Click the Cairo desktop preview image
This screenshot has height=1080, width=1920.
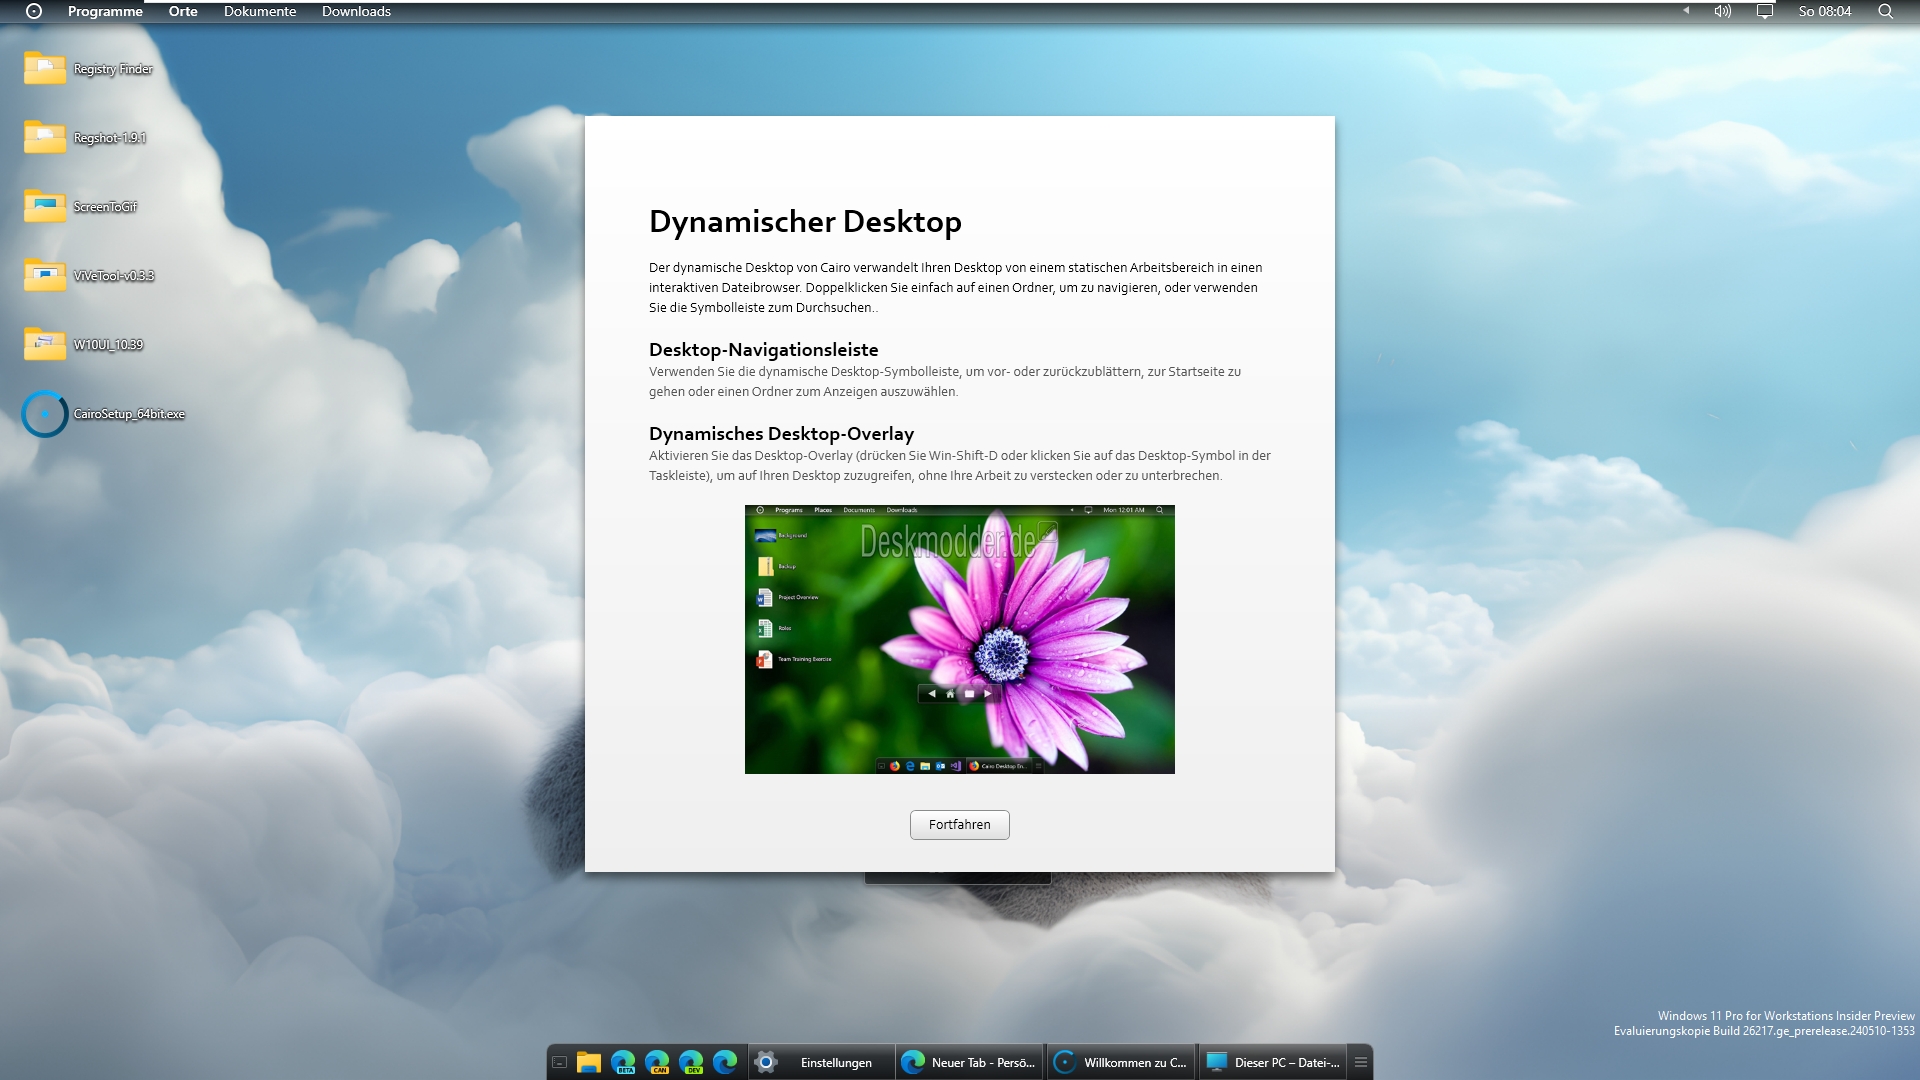959,639
